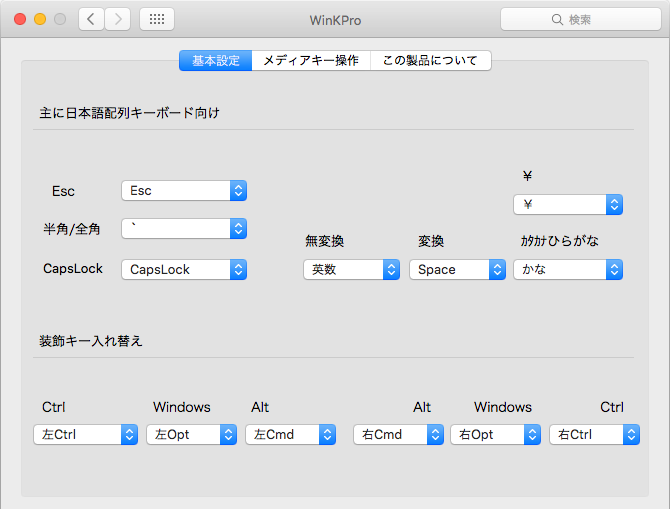Click the Windows label above 左Opt
670x509 pixels.
[182, 407]
